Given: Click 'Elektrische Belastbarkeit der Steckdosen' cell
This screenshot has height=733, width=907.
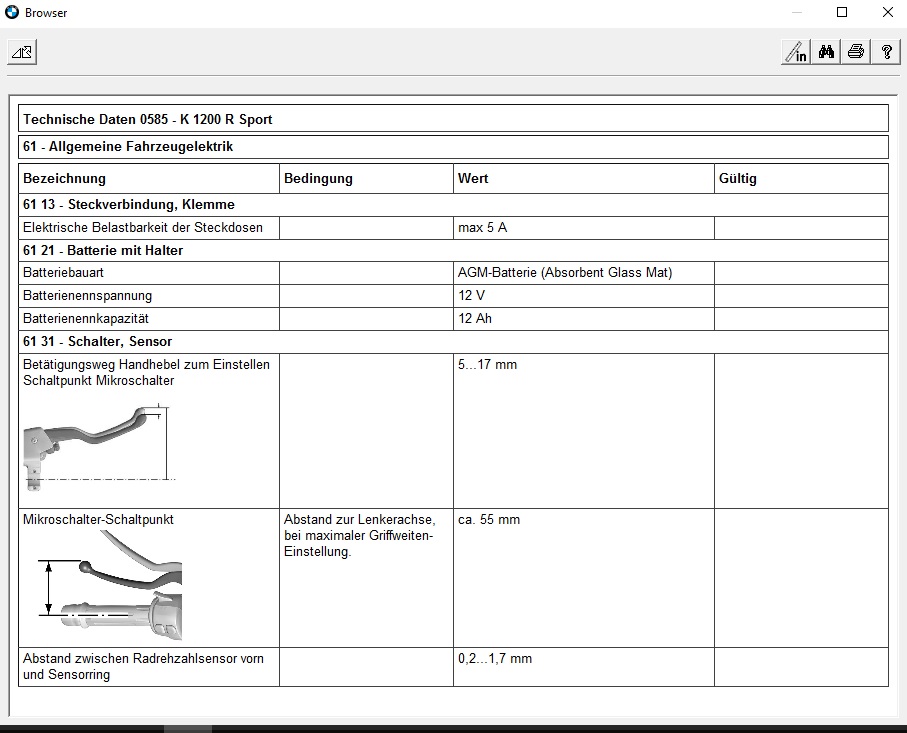Looking at the screenshot, I should point(149,228).
